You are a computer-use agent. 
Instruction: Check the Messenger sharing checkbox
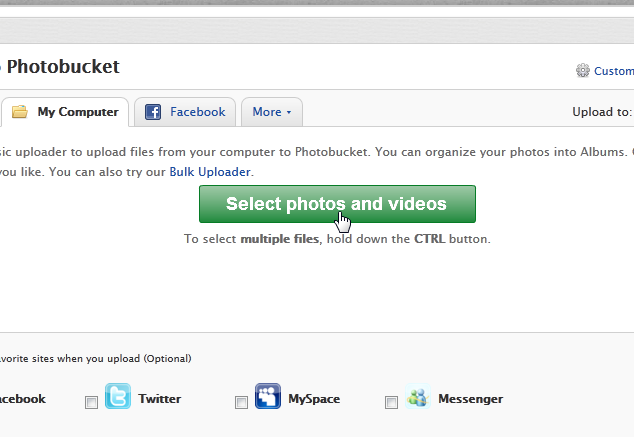click(x=391, y=402)
